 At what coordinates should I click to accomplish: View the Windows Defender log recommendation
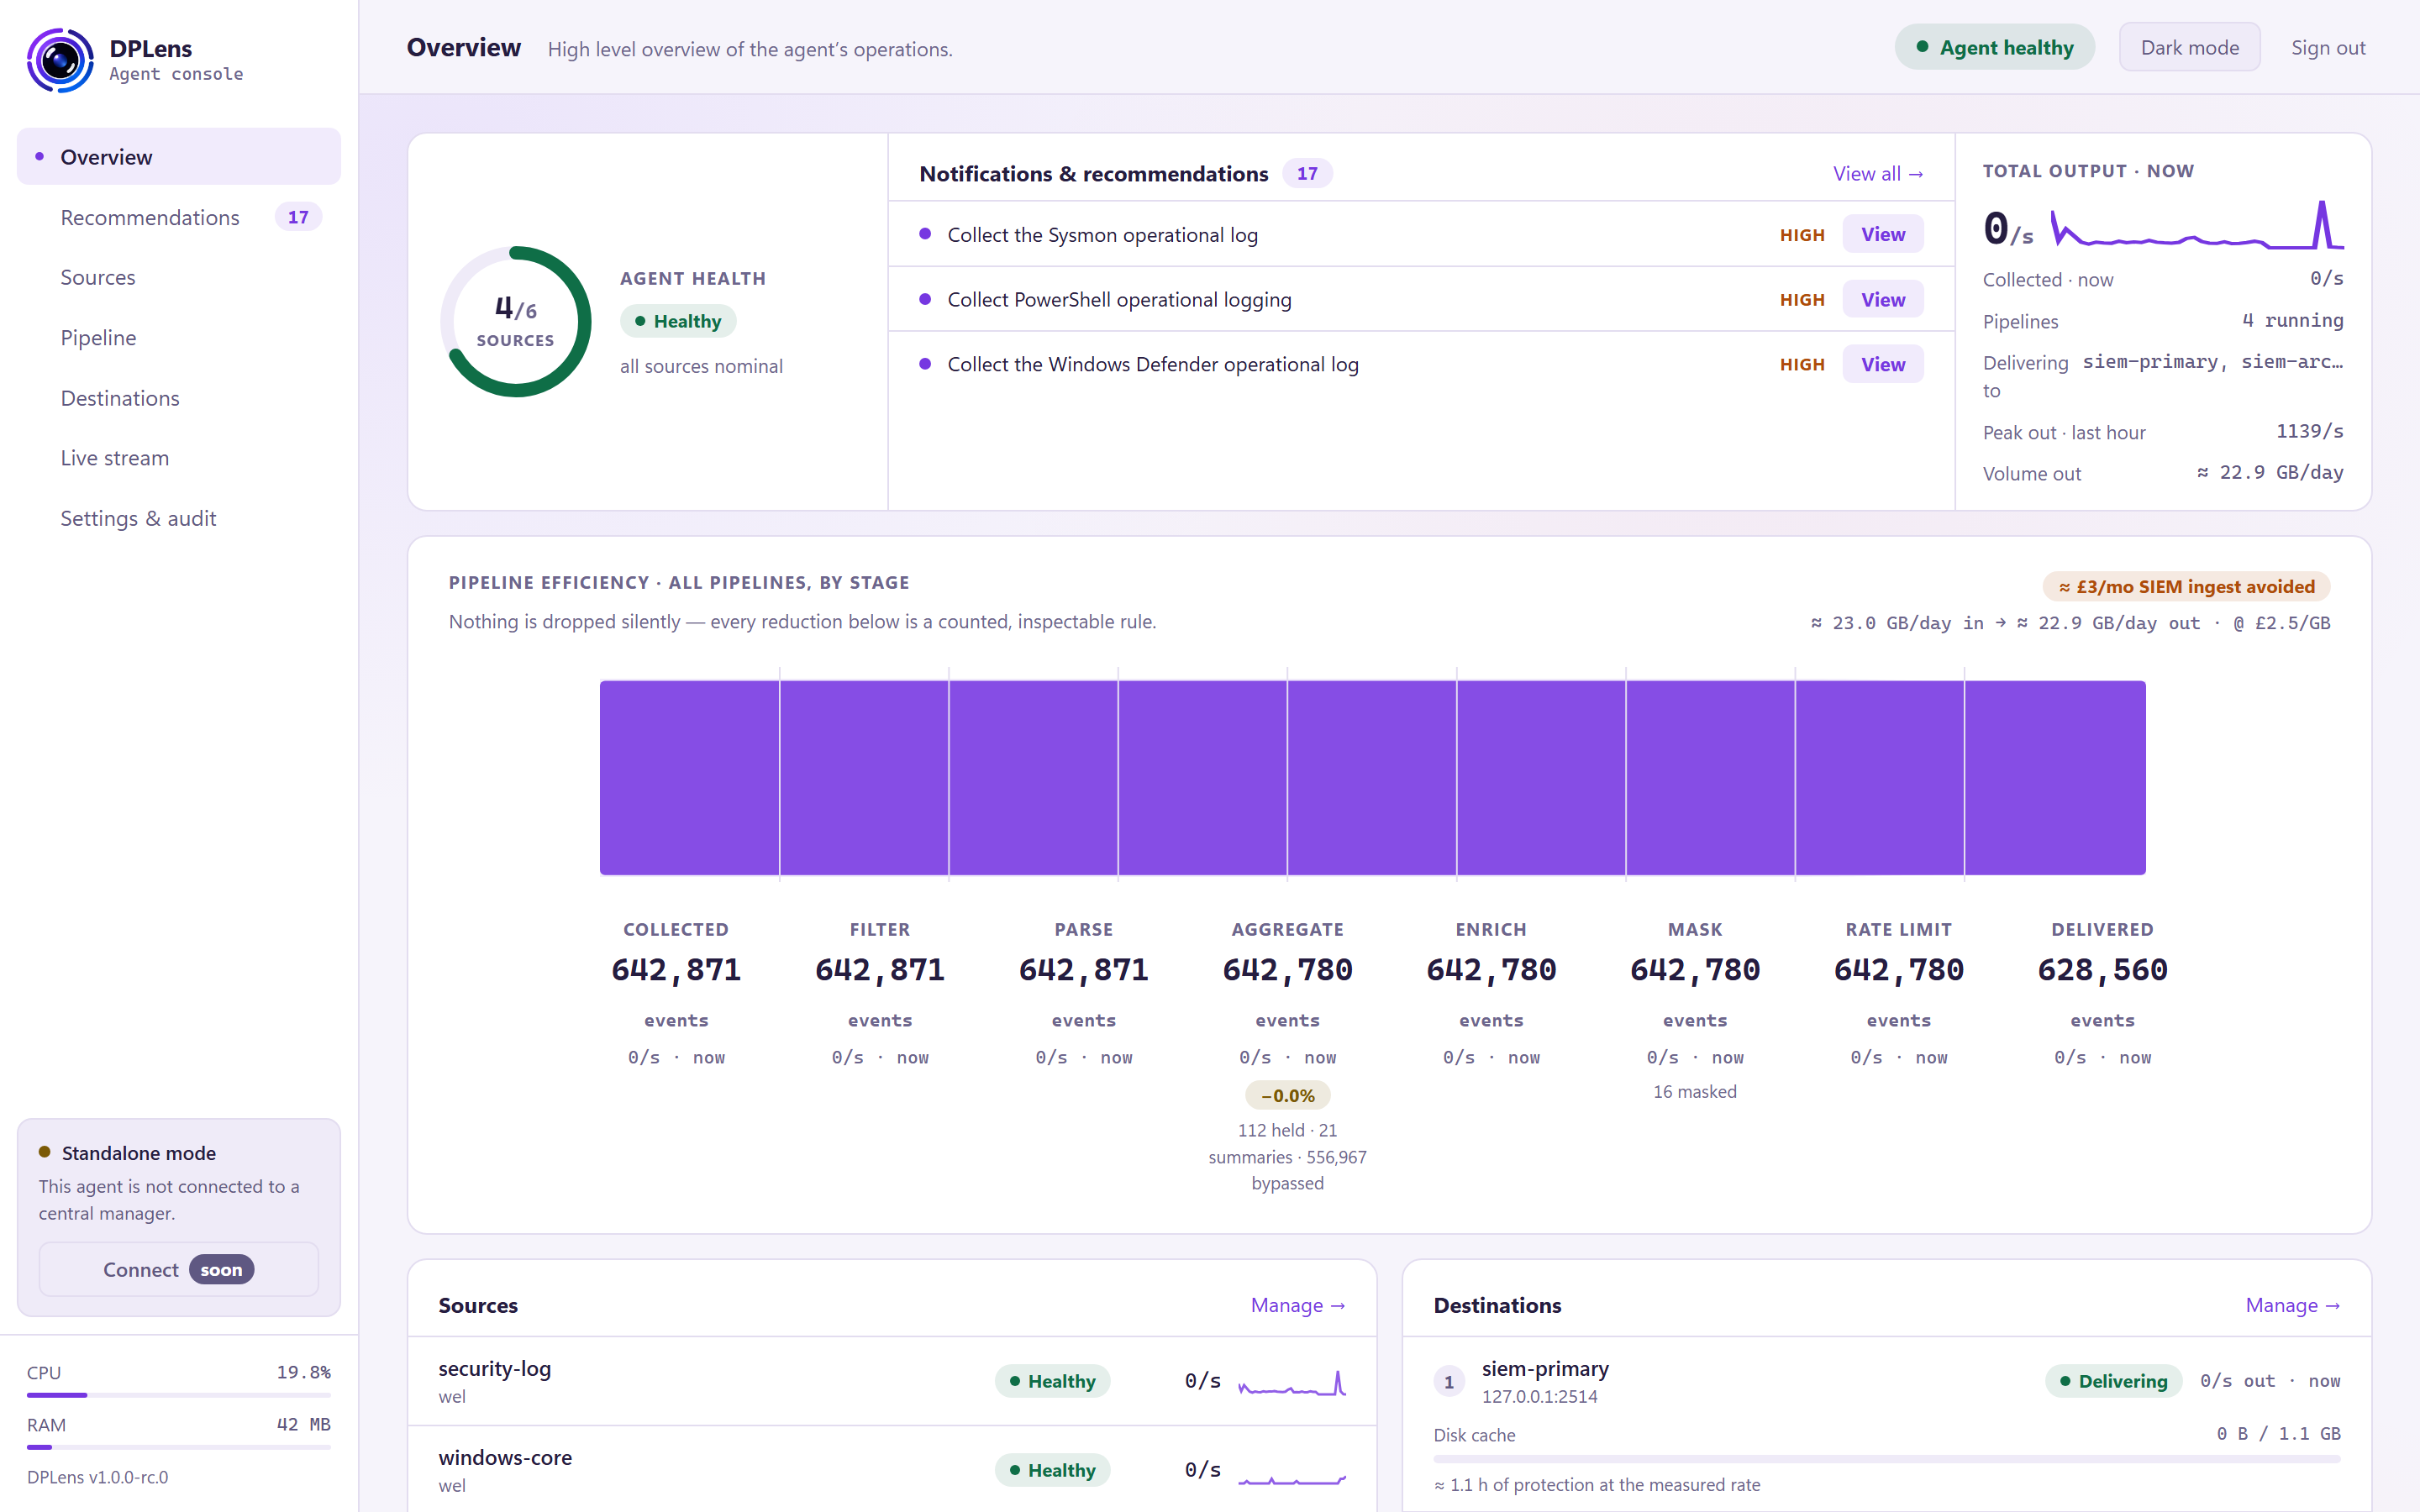coord(1882,364)
